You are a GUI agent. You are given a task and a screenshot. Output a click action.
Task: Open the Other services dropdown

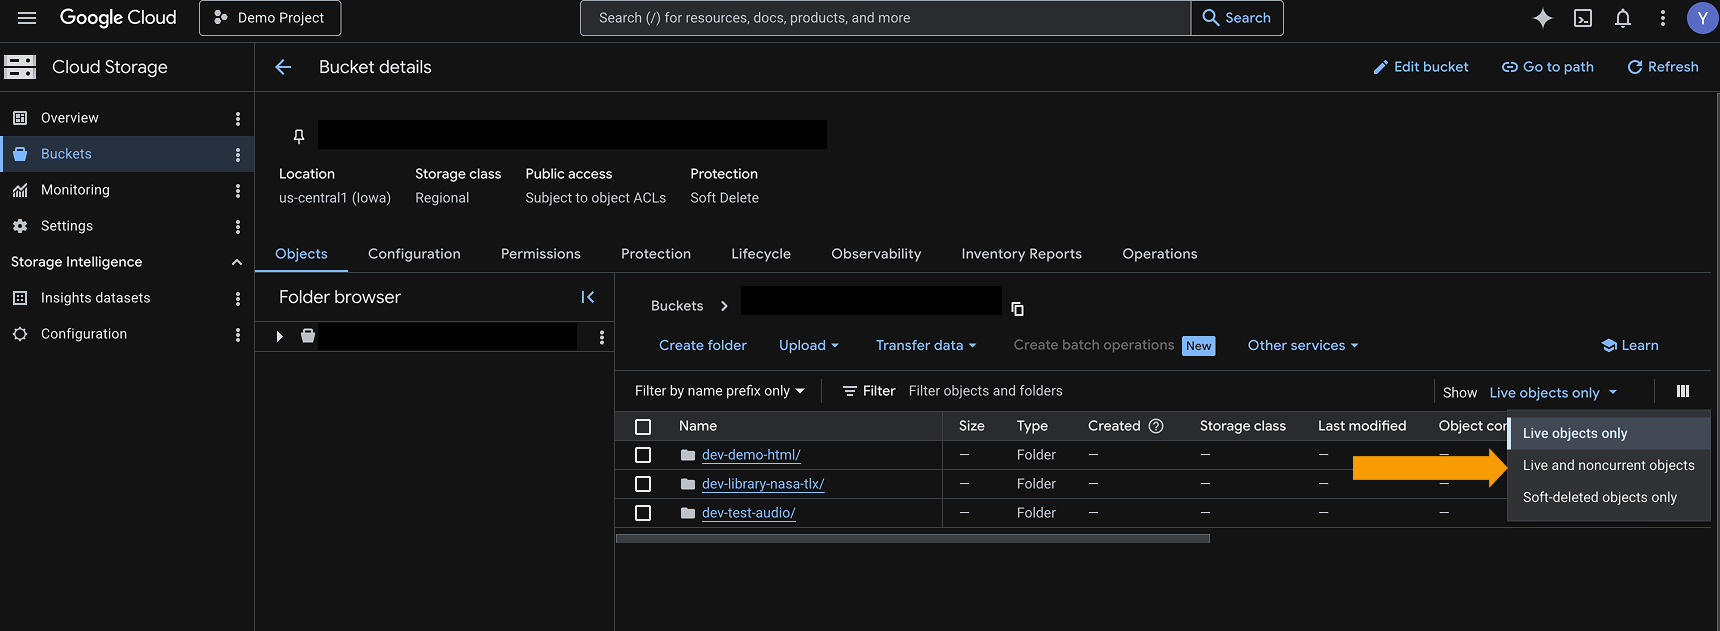tap(1303, 345)
